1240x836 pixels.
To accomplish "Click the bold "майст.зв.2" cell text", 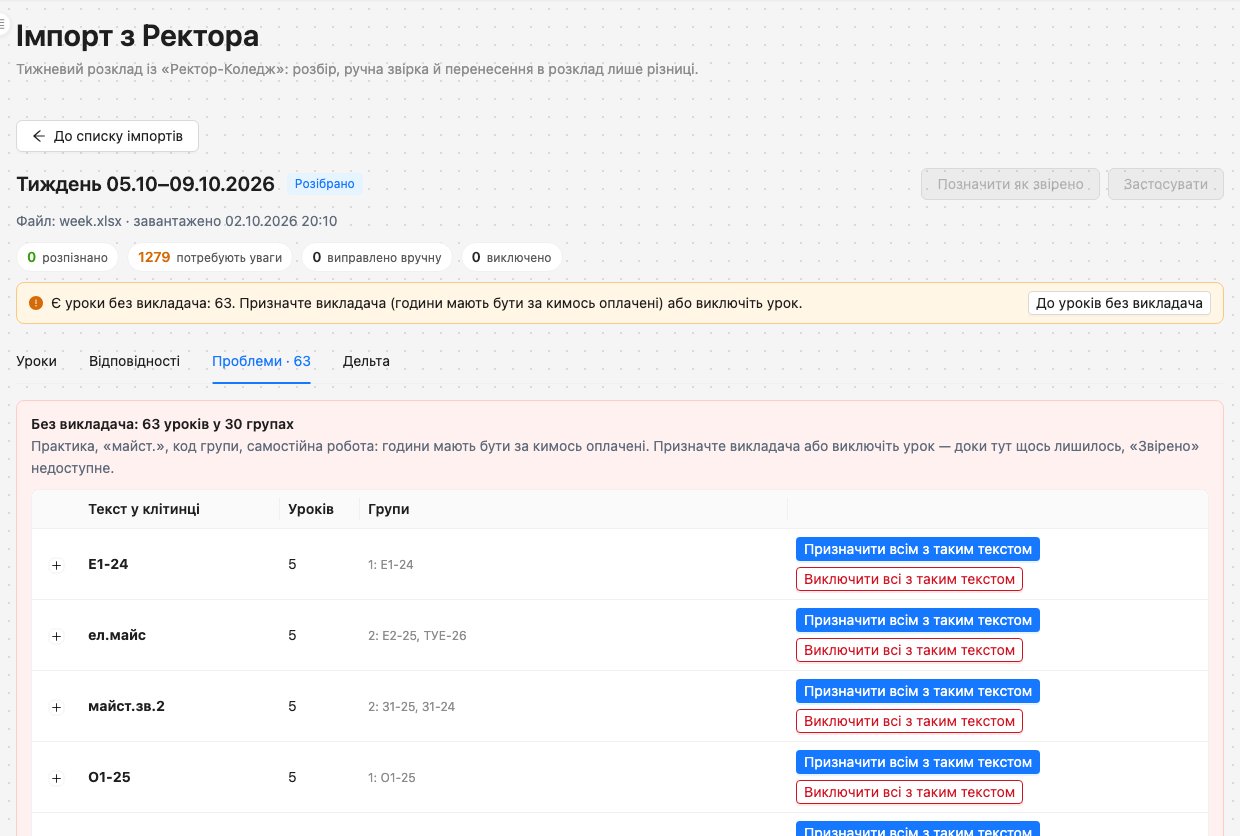I will (126, 706).
